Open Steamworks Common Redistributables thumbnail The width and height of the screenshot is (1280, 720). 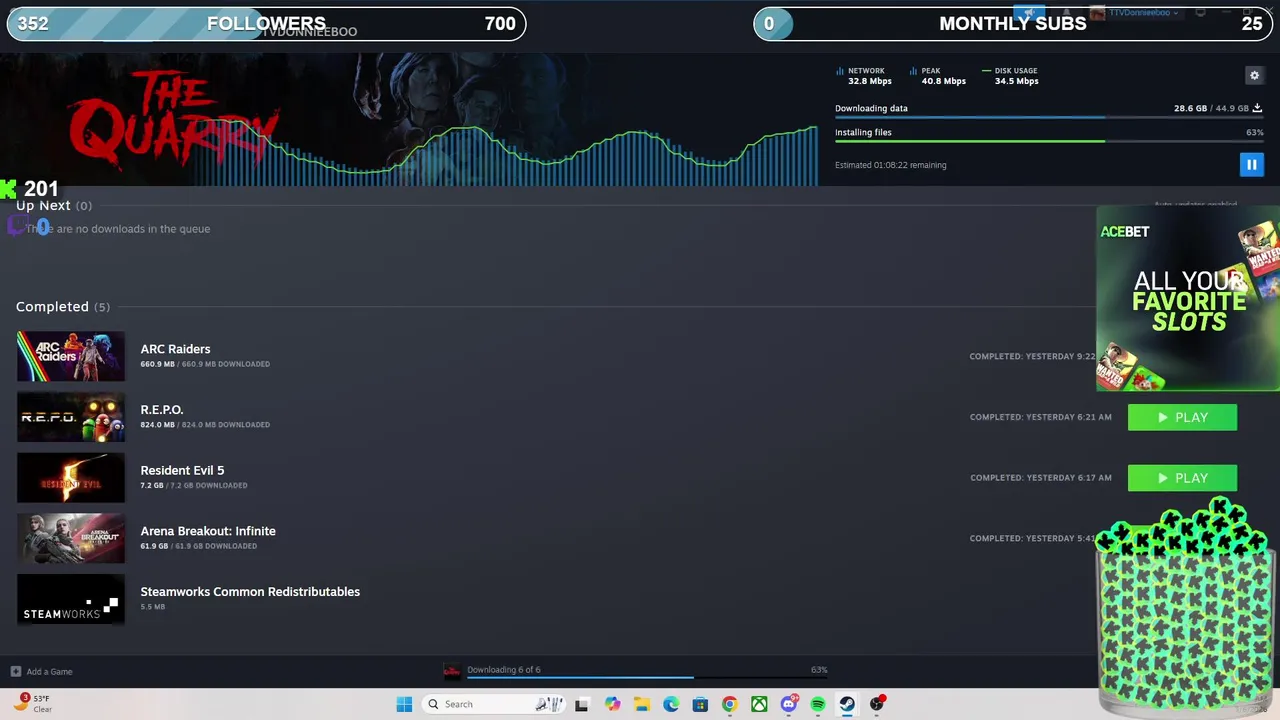coord(71,599)
